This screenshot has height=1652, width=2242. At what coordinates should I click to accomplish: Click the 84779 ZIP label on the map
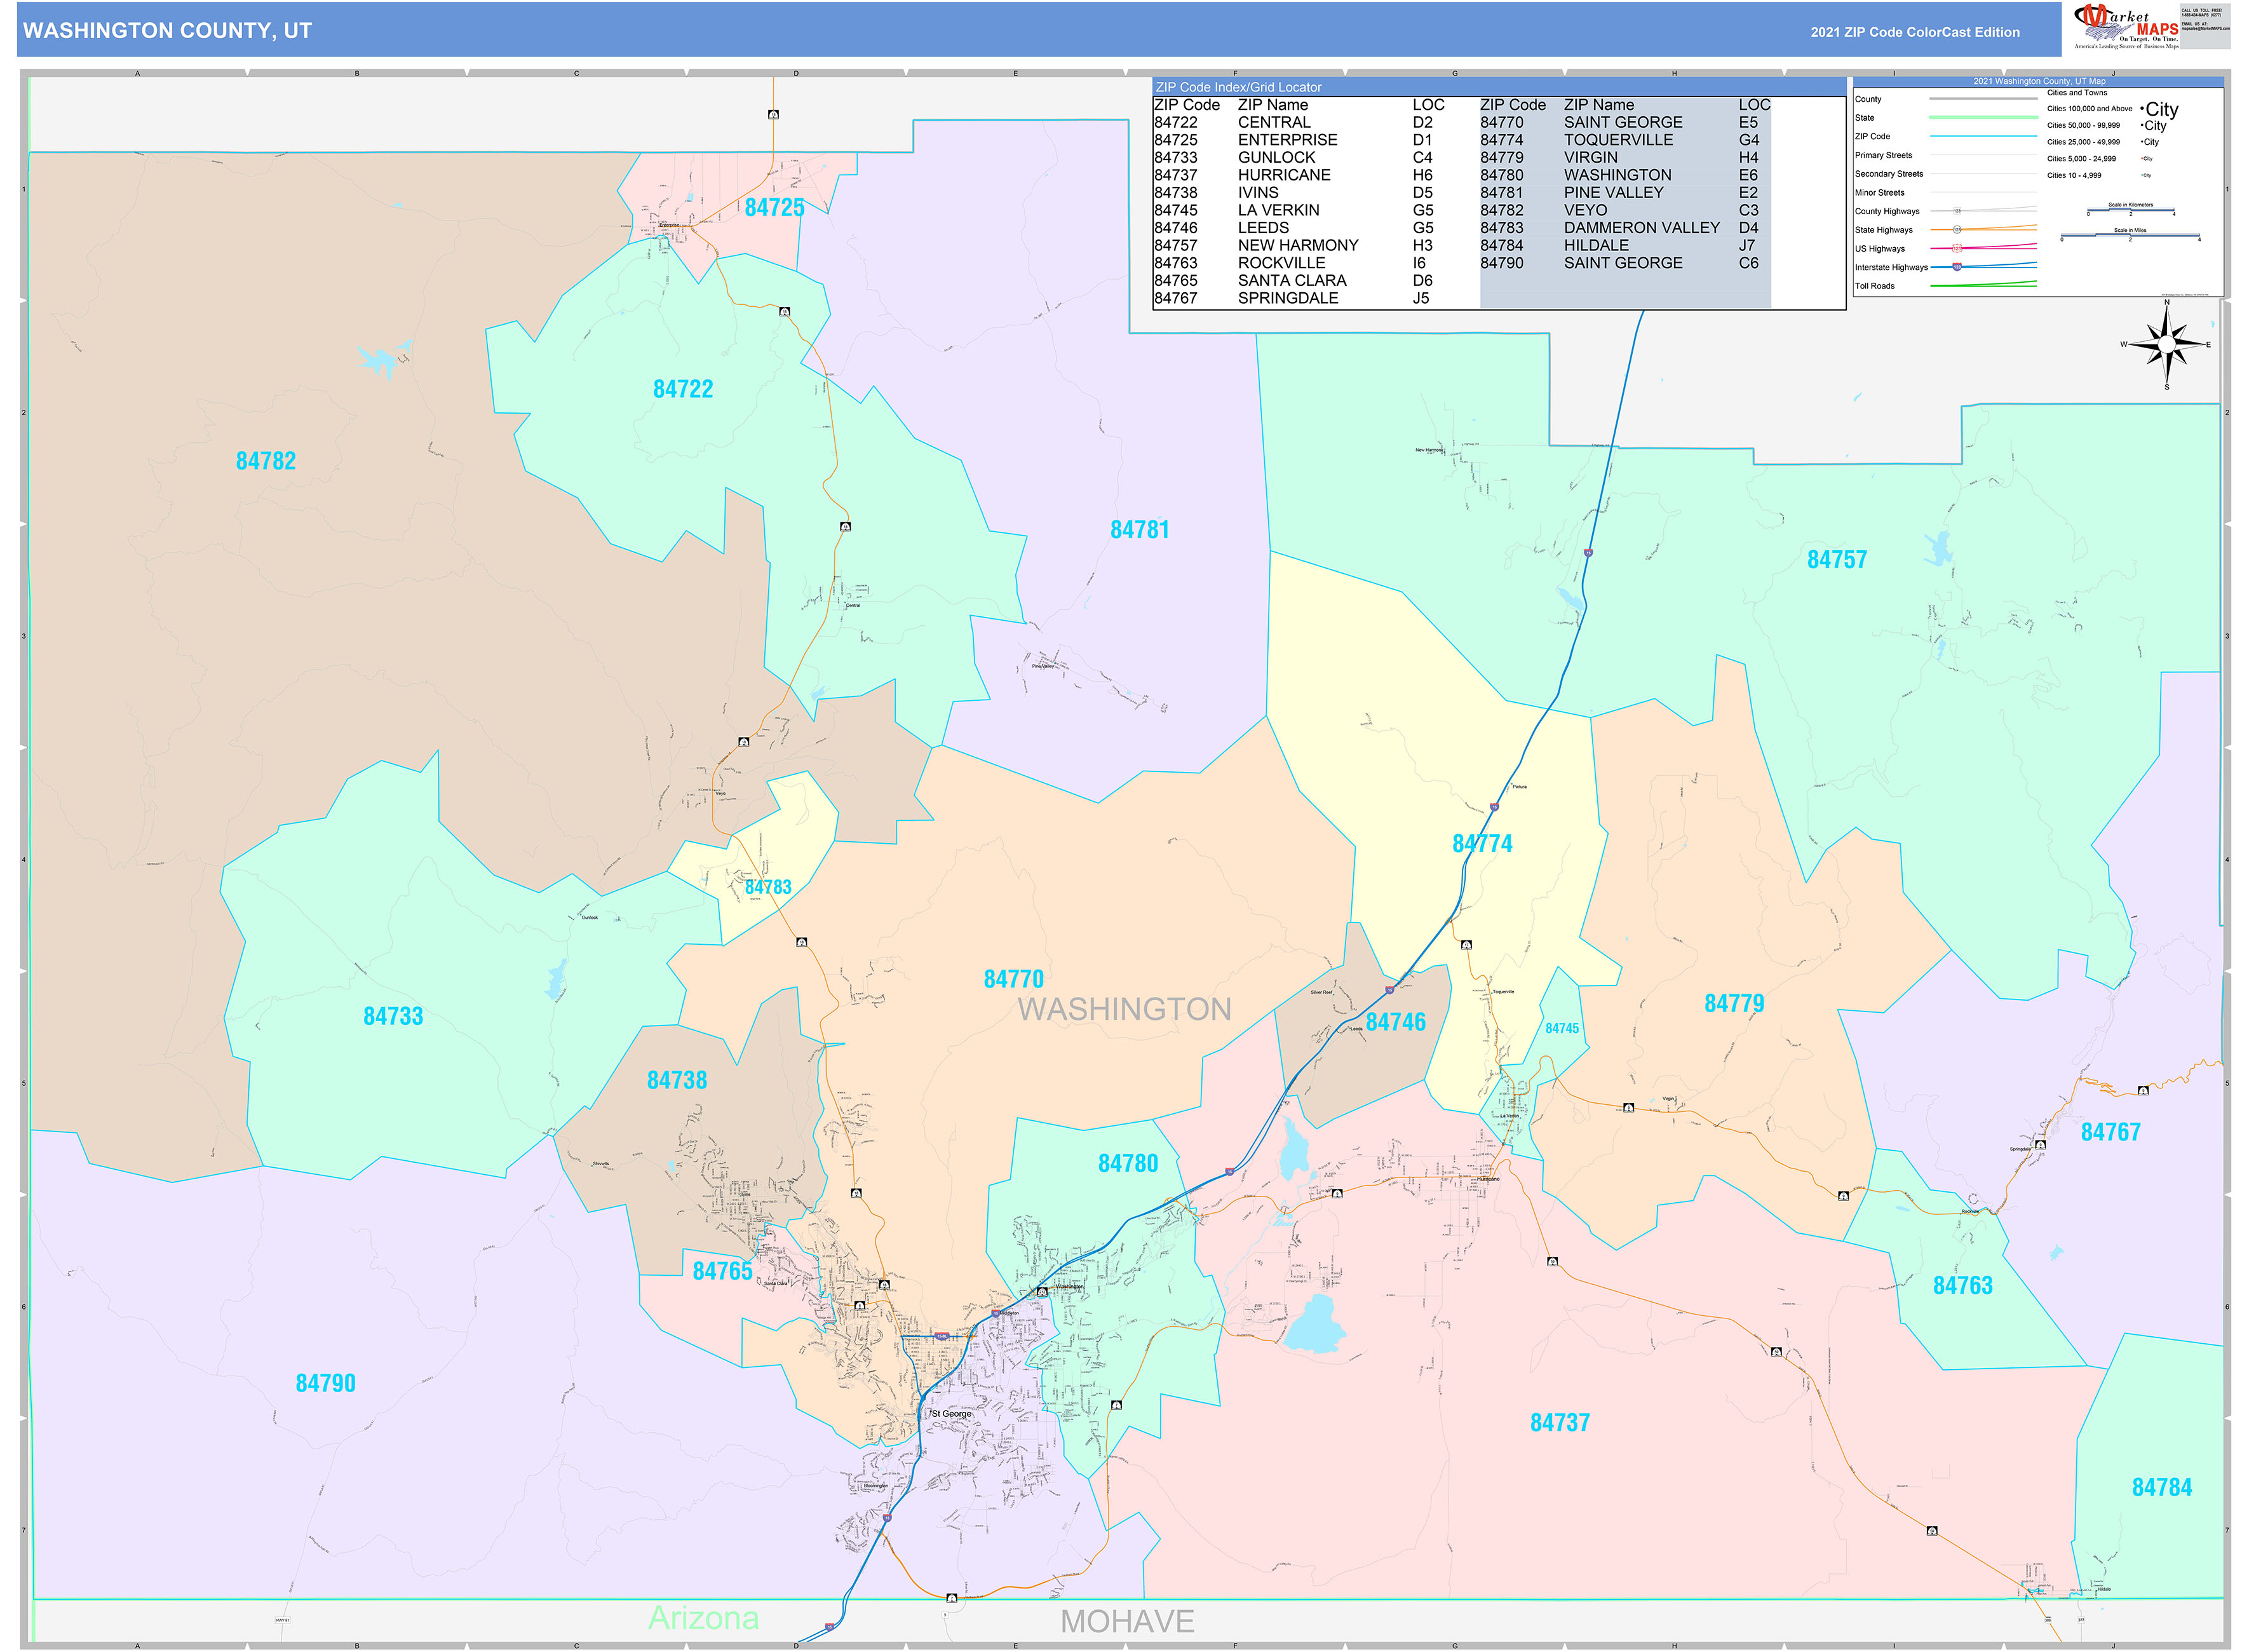[1734, 1003]
